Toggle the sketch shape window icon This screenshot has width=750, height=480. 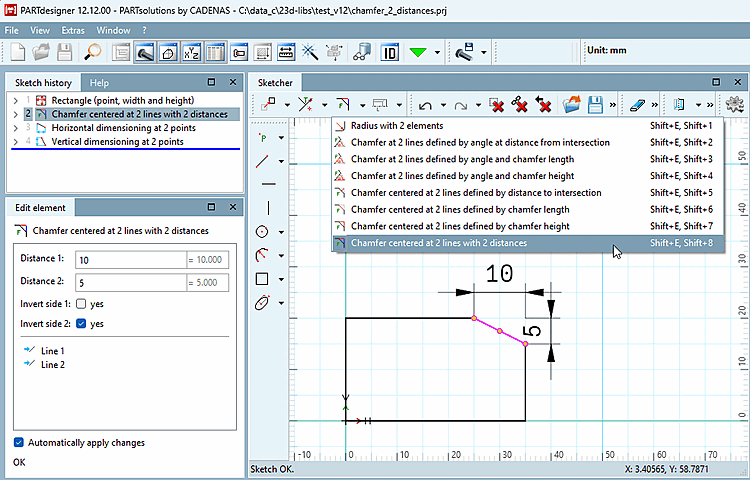pyautogui.click(x=168, y=52)
